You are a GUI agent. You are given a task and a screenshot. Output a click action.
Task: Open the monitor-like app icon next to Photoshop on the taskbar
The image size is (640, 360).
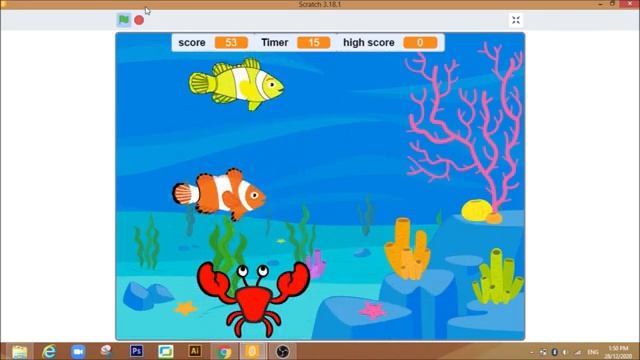pyautogui.click(x=166, y=351)
